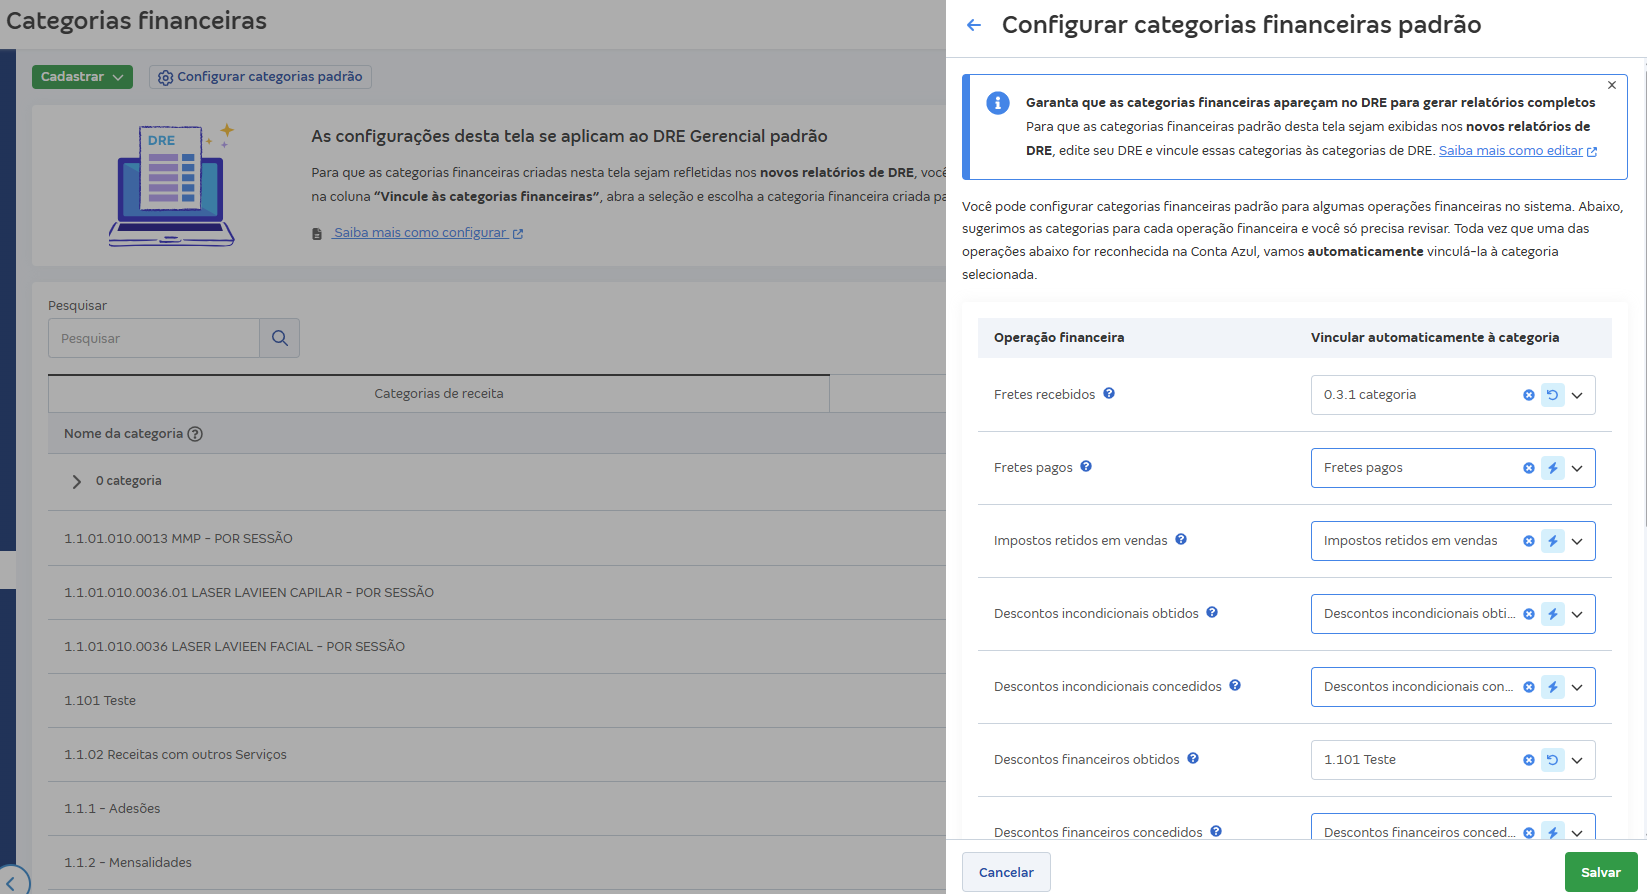1647x894 pixels.
Task: Click Vincular automaticamente à categoria header
Action: pyautogui.click(x=1435, y=338)
